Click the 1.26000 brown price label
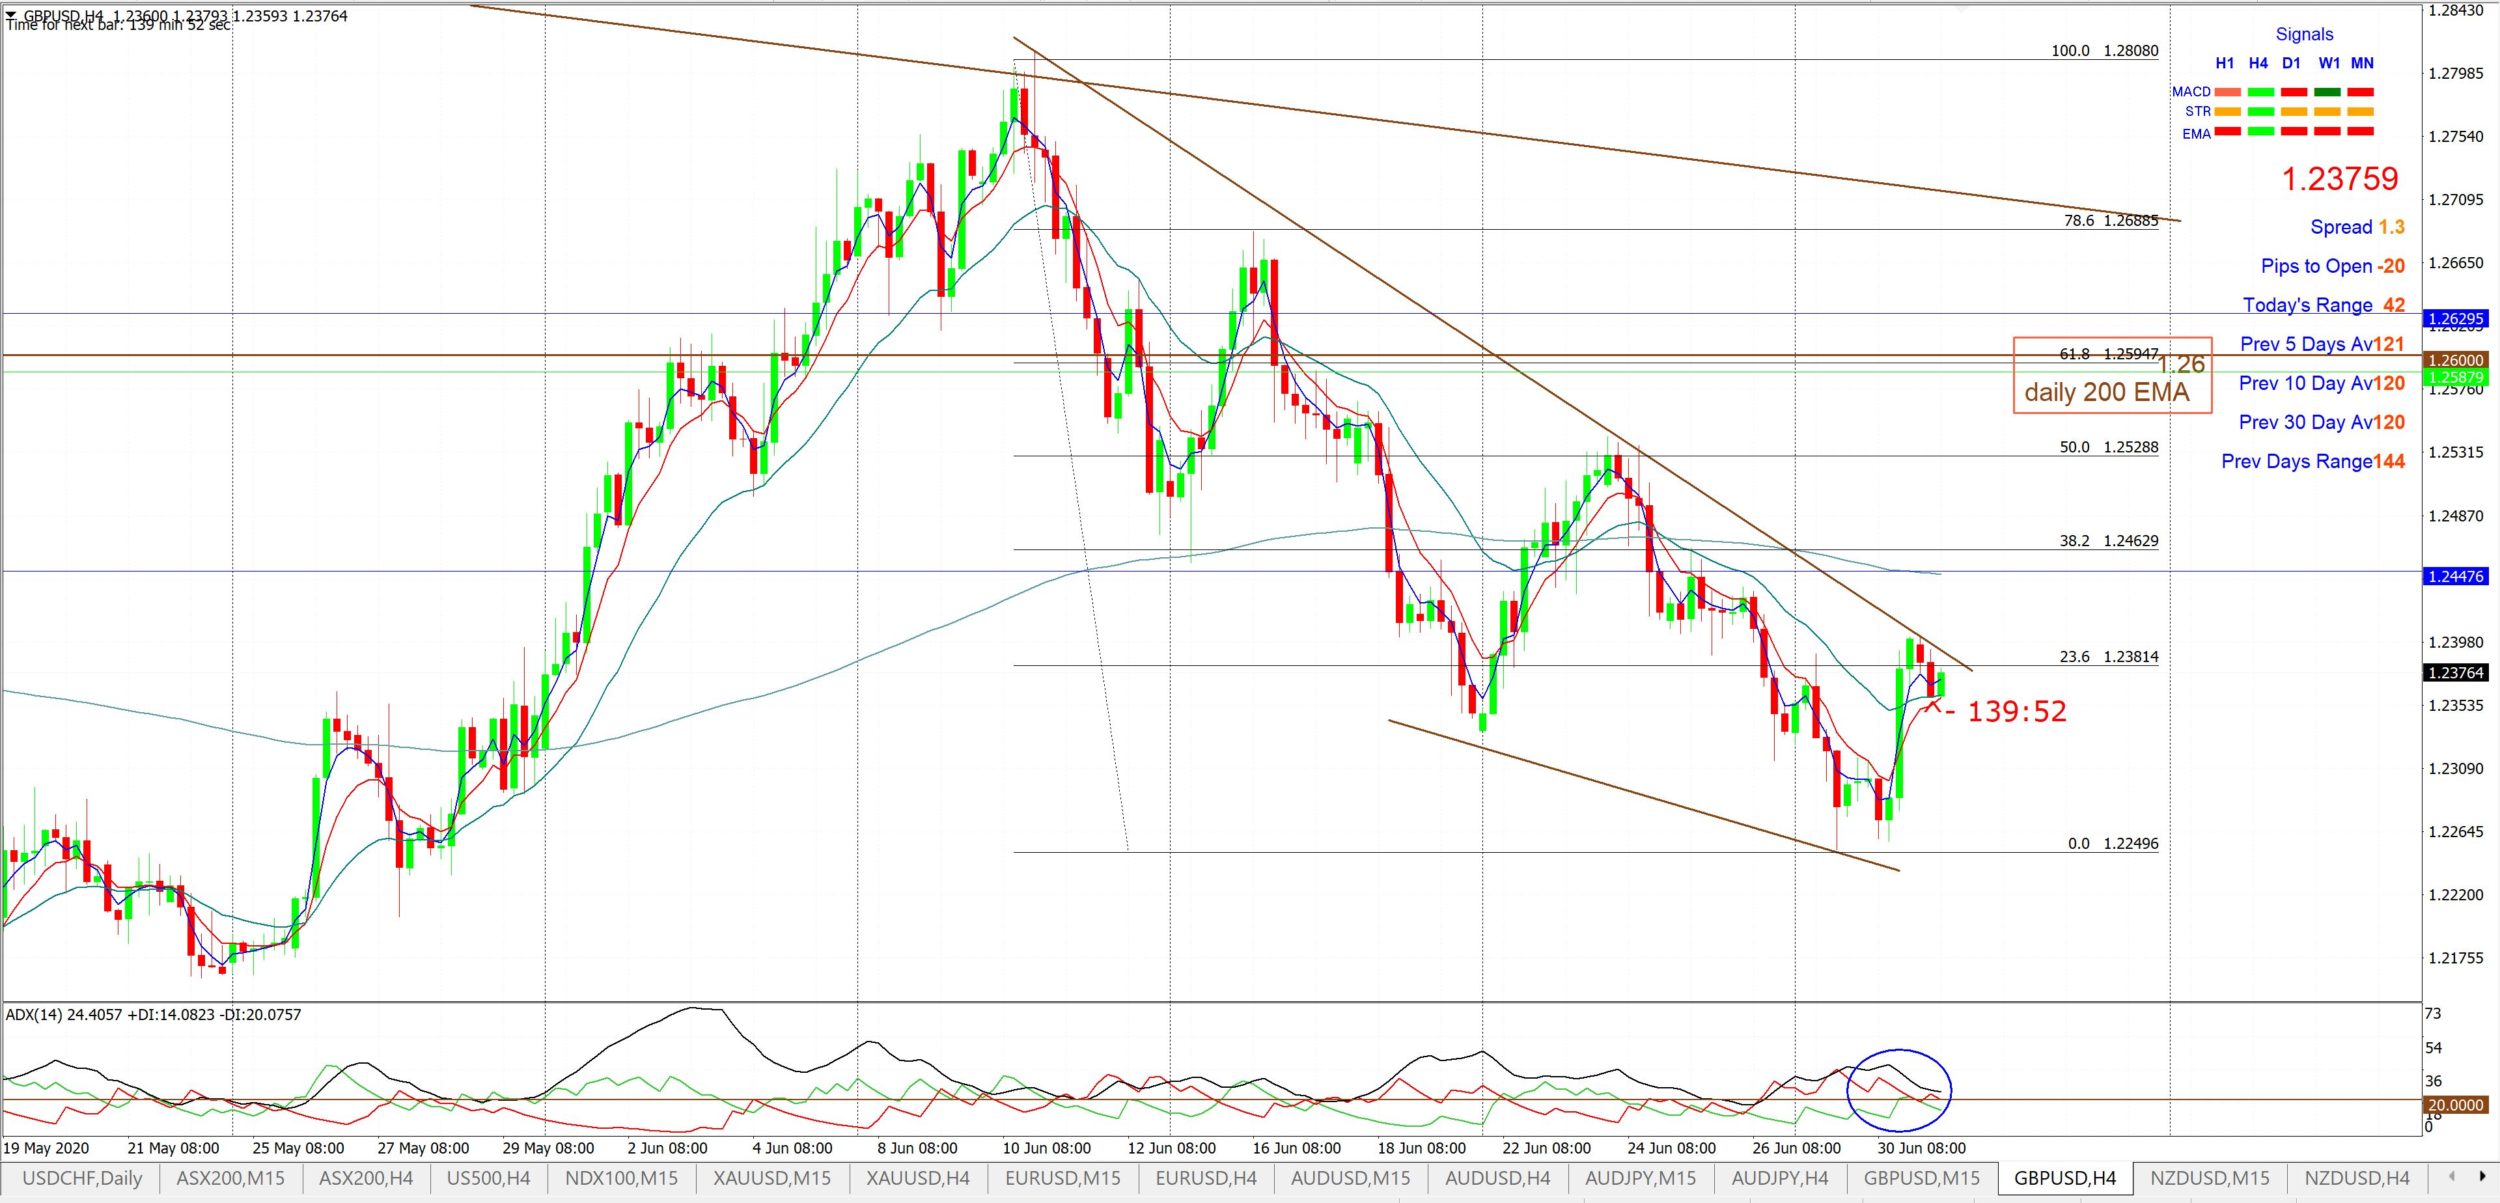This screenshot has height=1203, width=2500. [x=2455, y=360]
